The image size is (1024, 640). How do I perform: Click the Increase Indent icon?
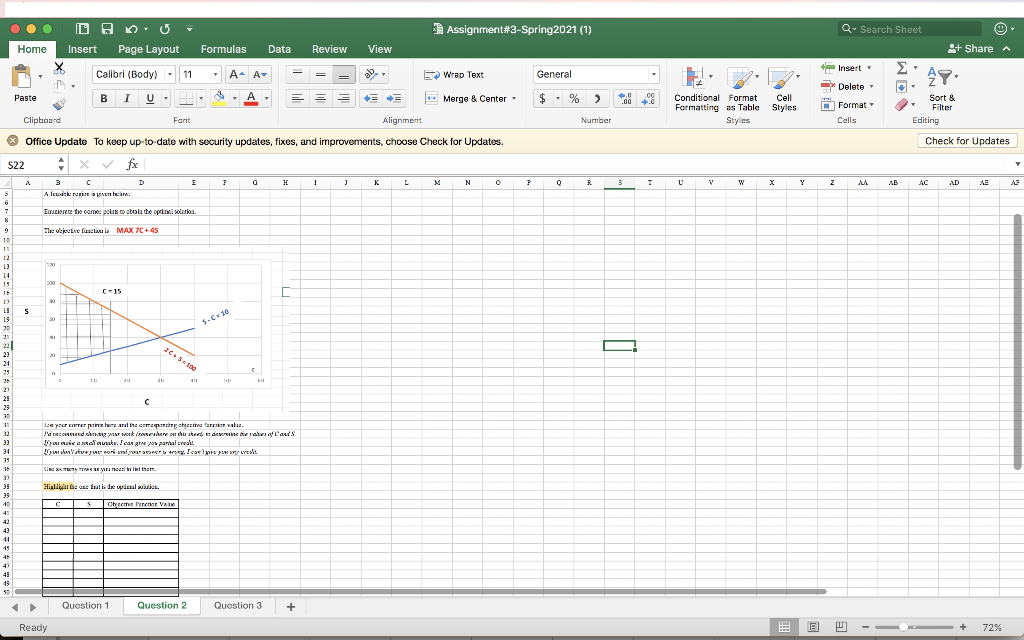pyautogui.click(x=394, y=98)
